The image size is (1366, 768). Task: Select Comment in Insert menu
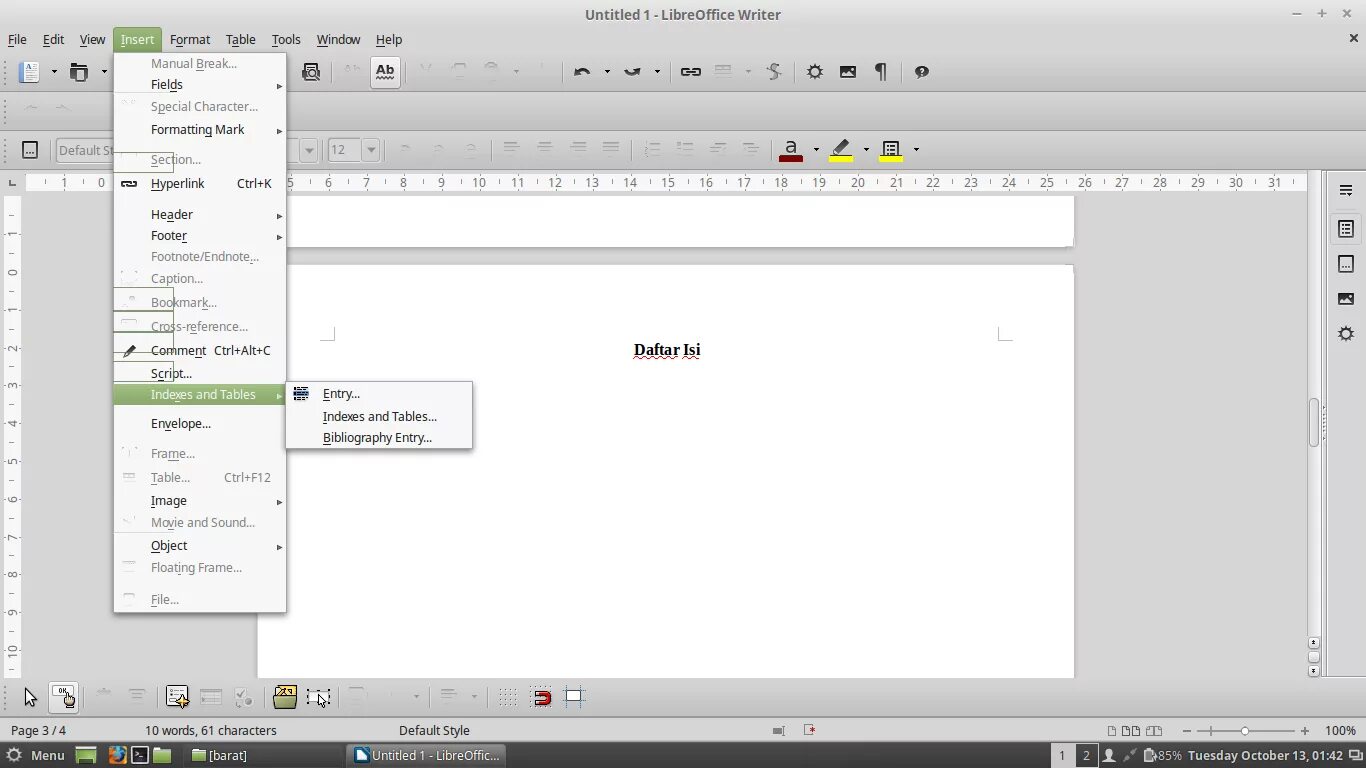point(200,351)
